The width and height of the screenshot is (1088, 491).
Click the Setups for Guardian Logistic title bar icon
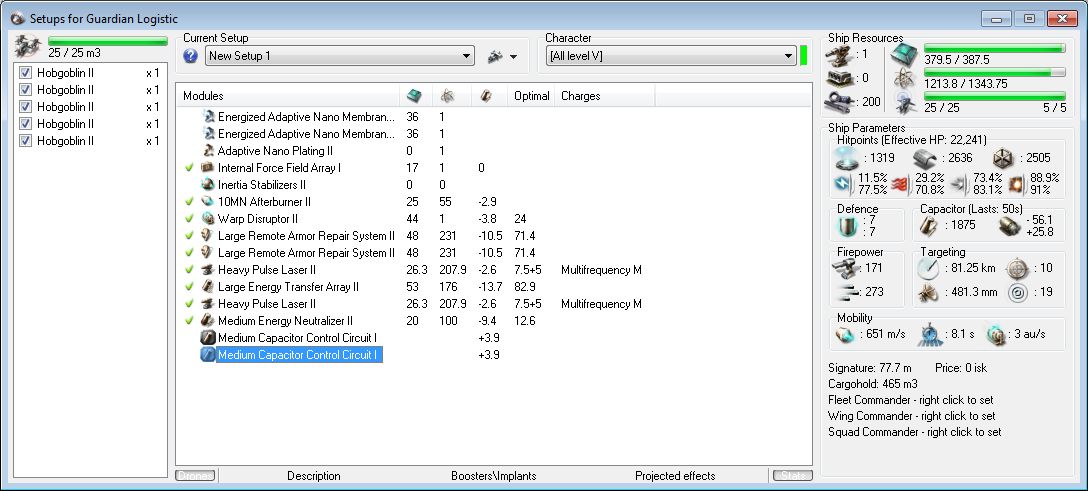pyautogui.click(x=17, y=18)
